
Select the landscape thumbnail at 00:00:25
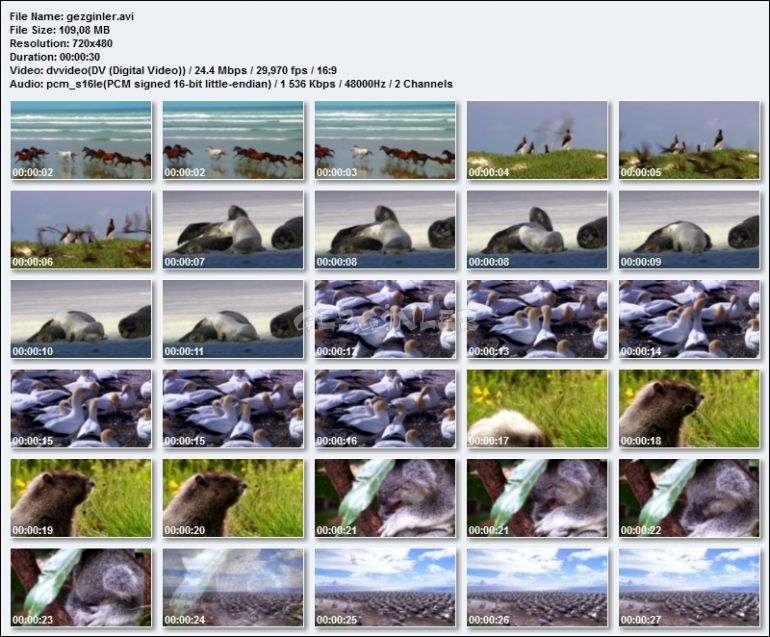point(385,587)
